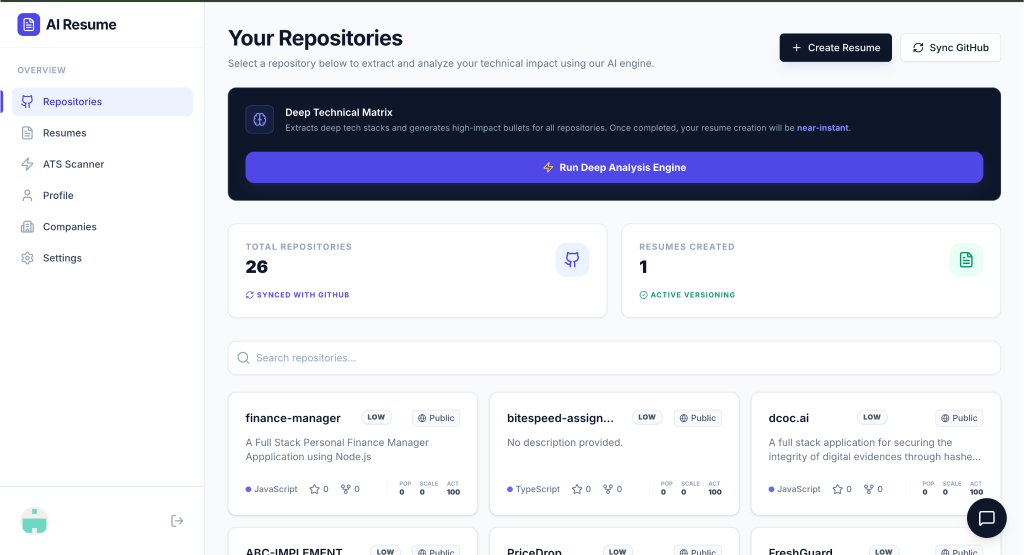Click the AI Resume logo icon

click(x=29, y=25)
